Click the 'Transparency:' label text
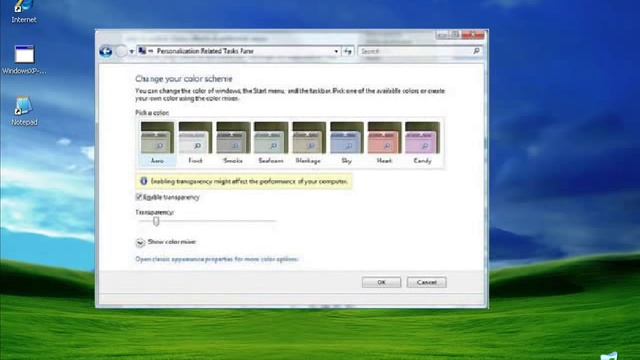The width and height of the screenshot is (640, 360). pos(155,212)
